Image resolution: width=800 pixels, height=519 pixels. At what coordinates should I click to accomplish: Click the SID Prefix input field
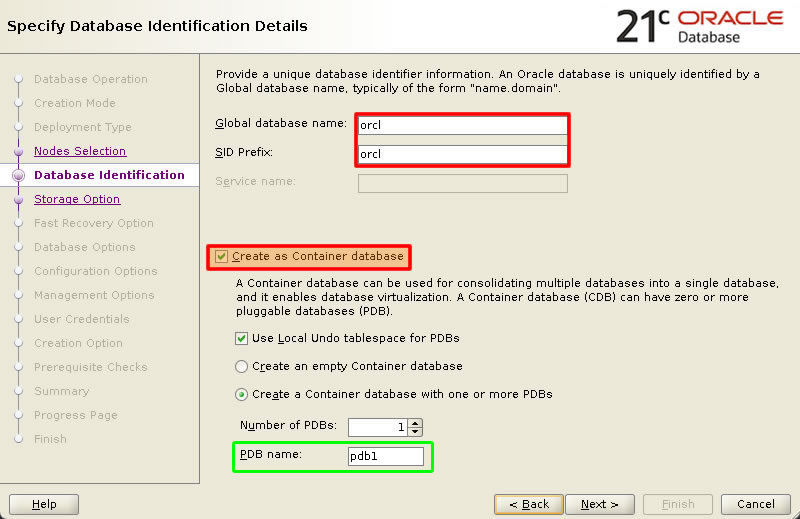click(463, 154)
